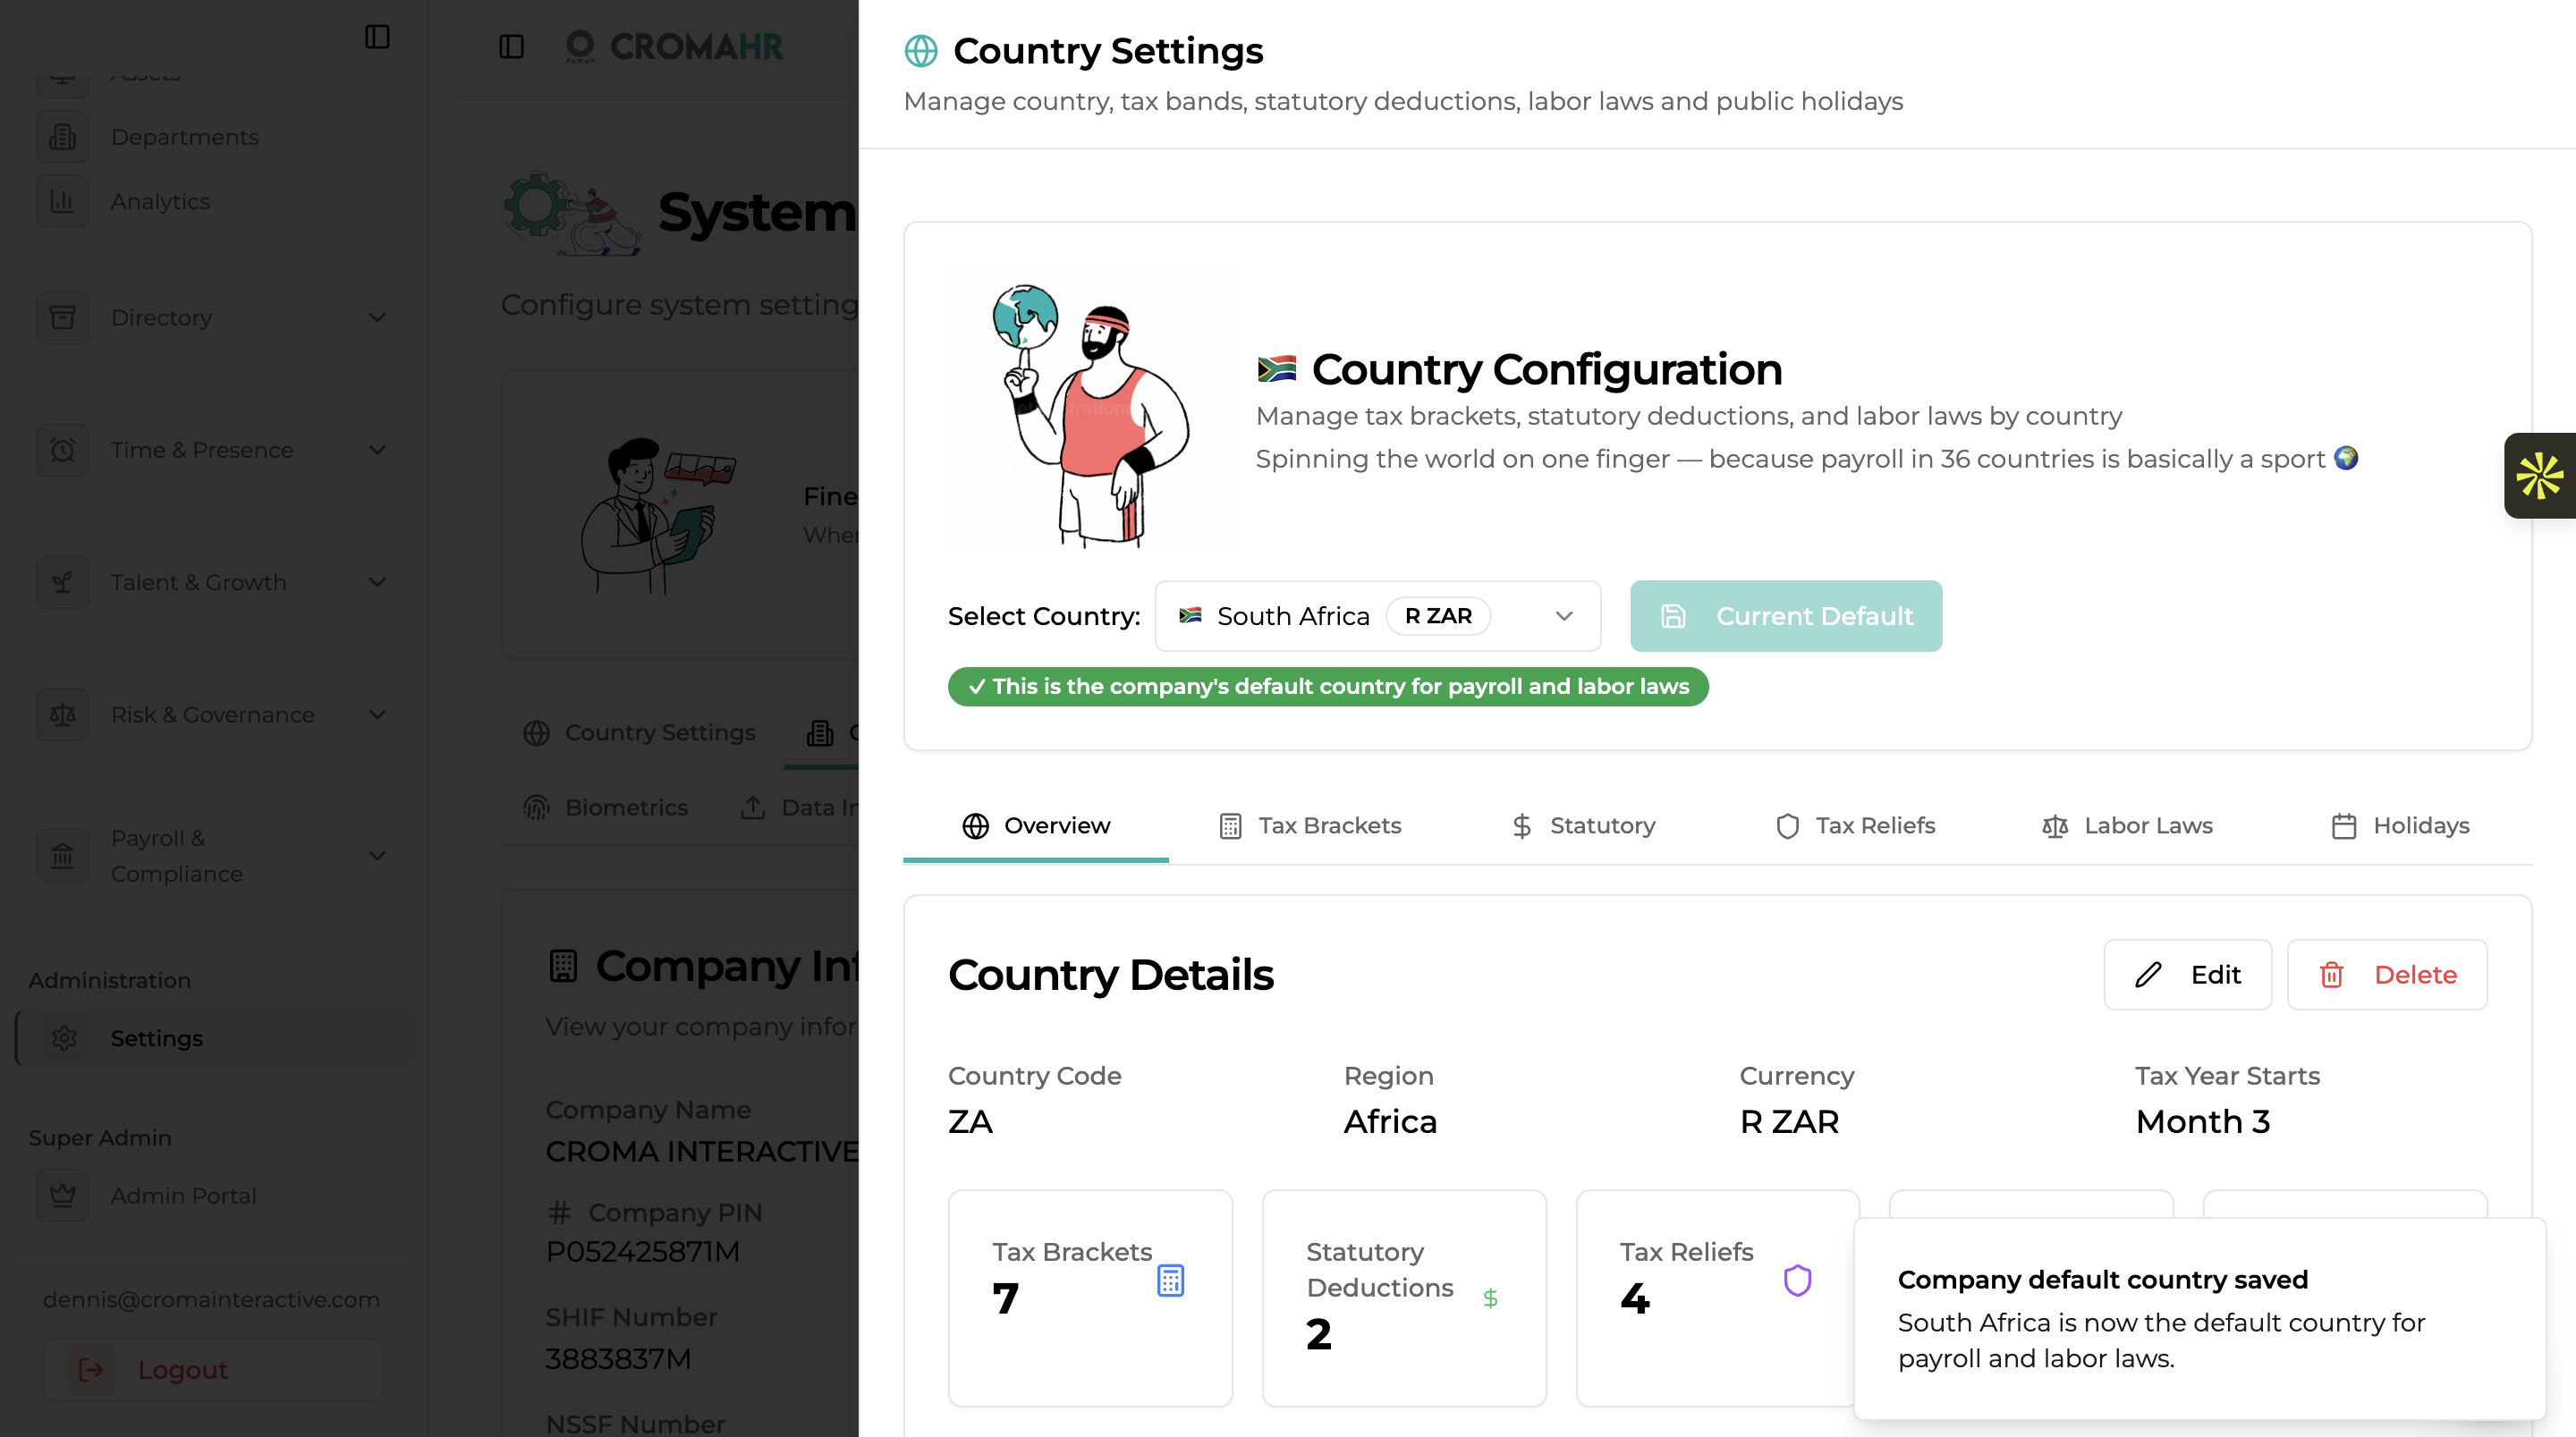
Task: Expand the Time & Presence chevron
Action: coord(377,450)
